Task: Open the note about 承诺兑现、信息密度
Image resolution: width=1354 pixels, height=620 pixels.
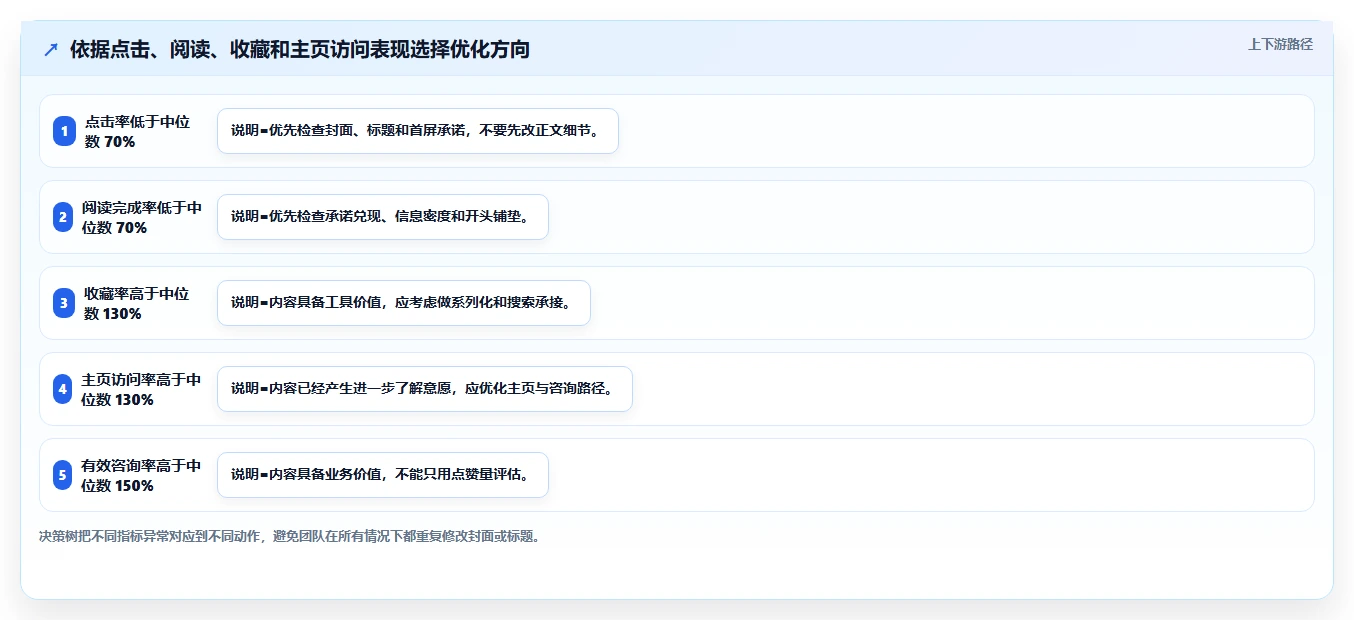Action: (x=383, y=217)
